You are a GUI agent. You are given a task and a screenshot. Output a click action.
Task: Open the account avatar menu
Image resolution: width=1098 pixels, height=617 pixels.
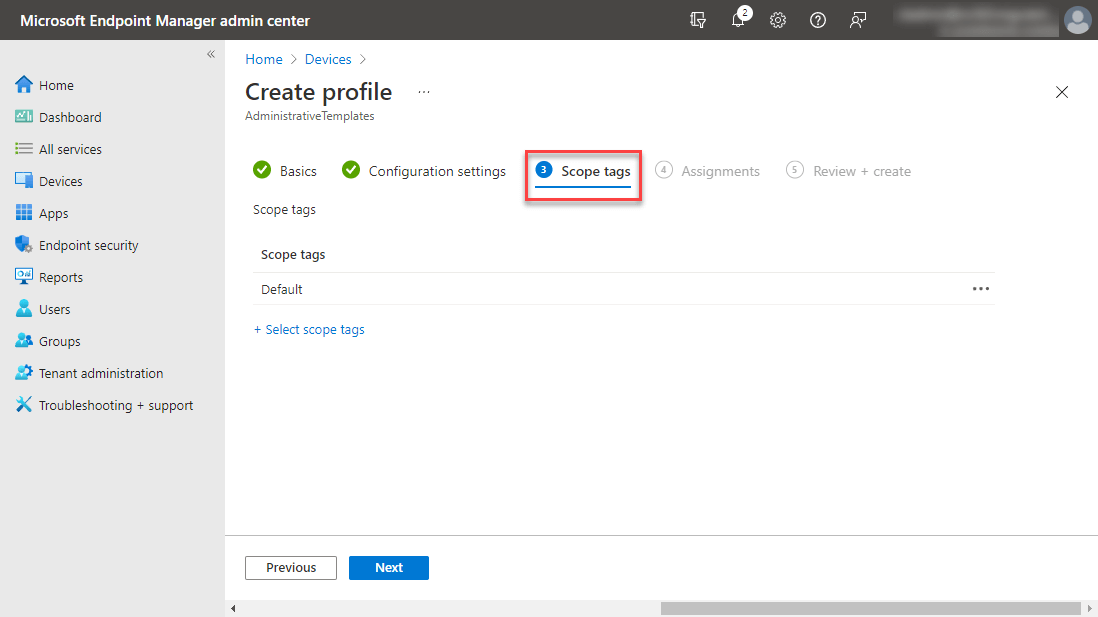click(1077, 20)
